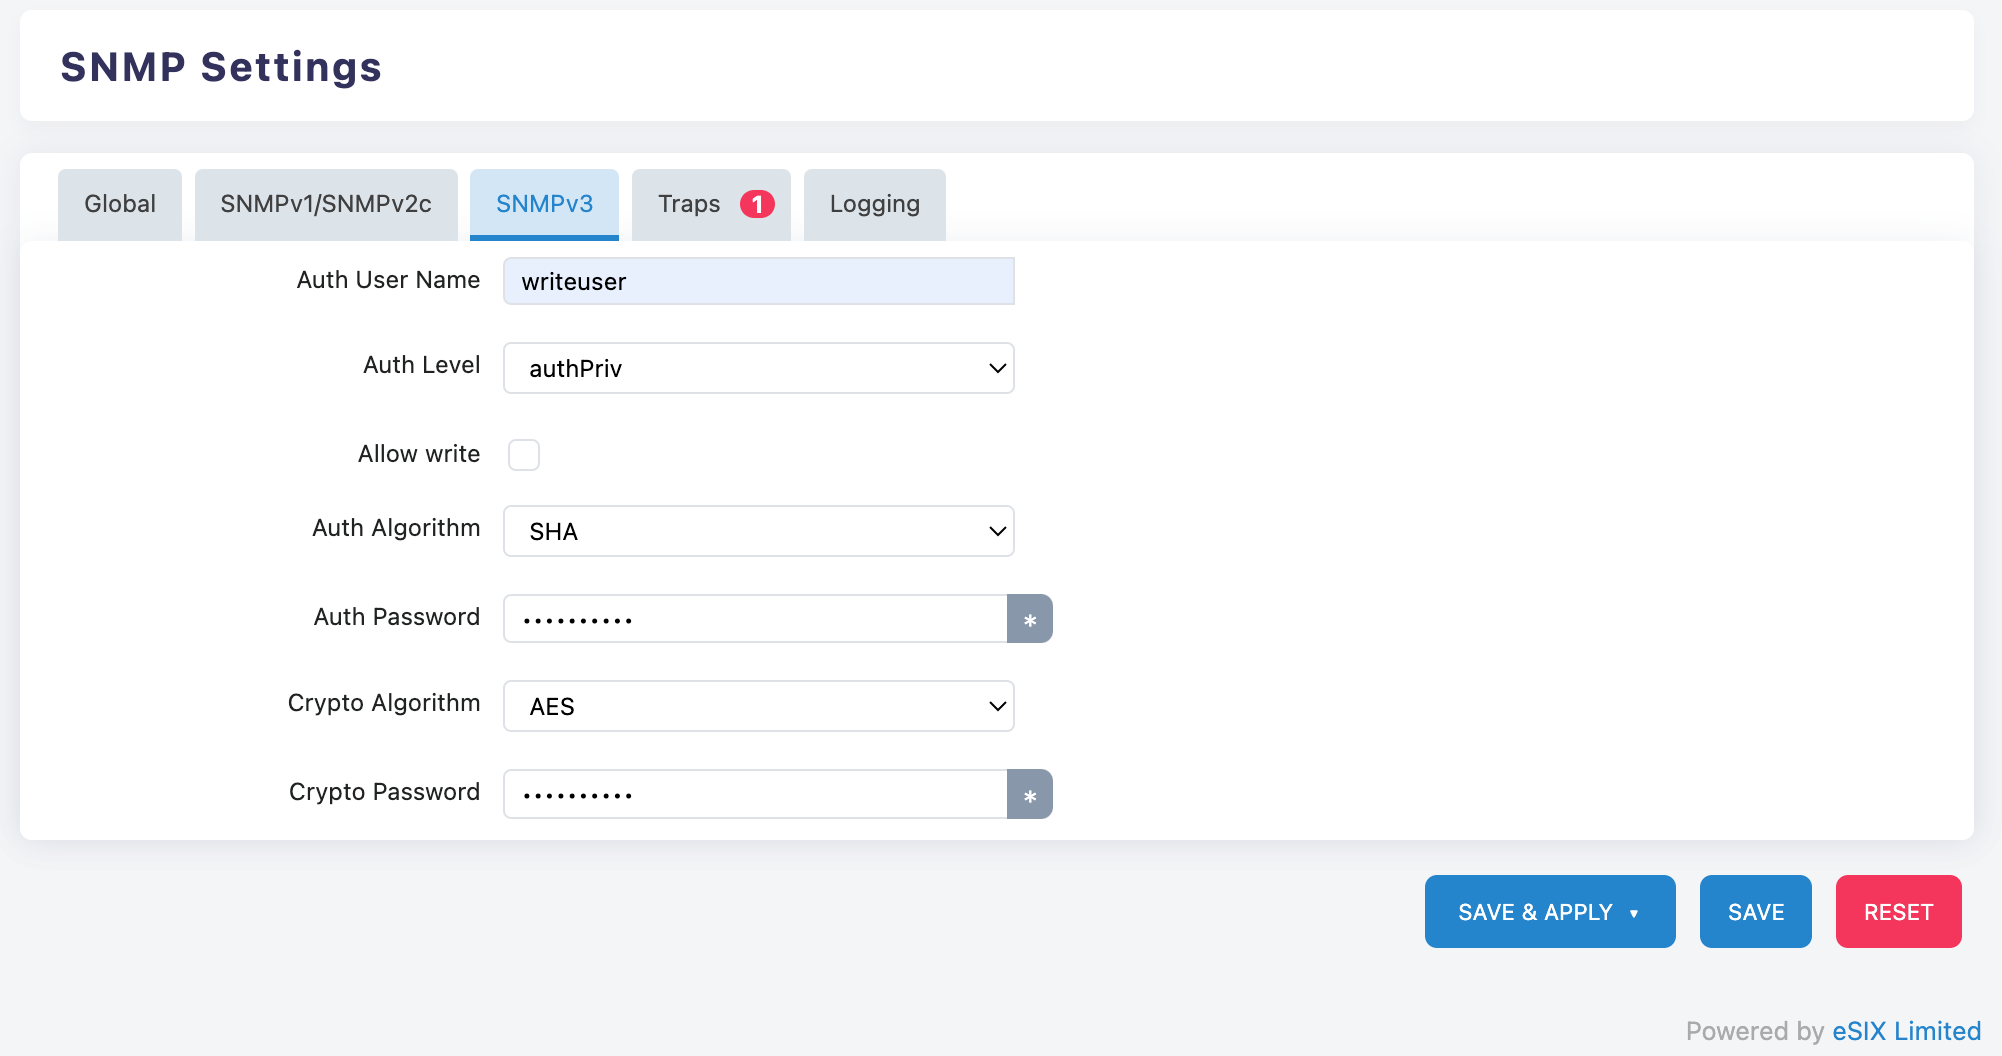Go to the Traps tab
Image resolution: width=2002 pixels, height=1056 pixels.
(689, 204)
